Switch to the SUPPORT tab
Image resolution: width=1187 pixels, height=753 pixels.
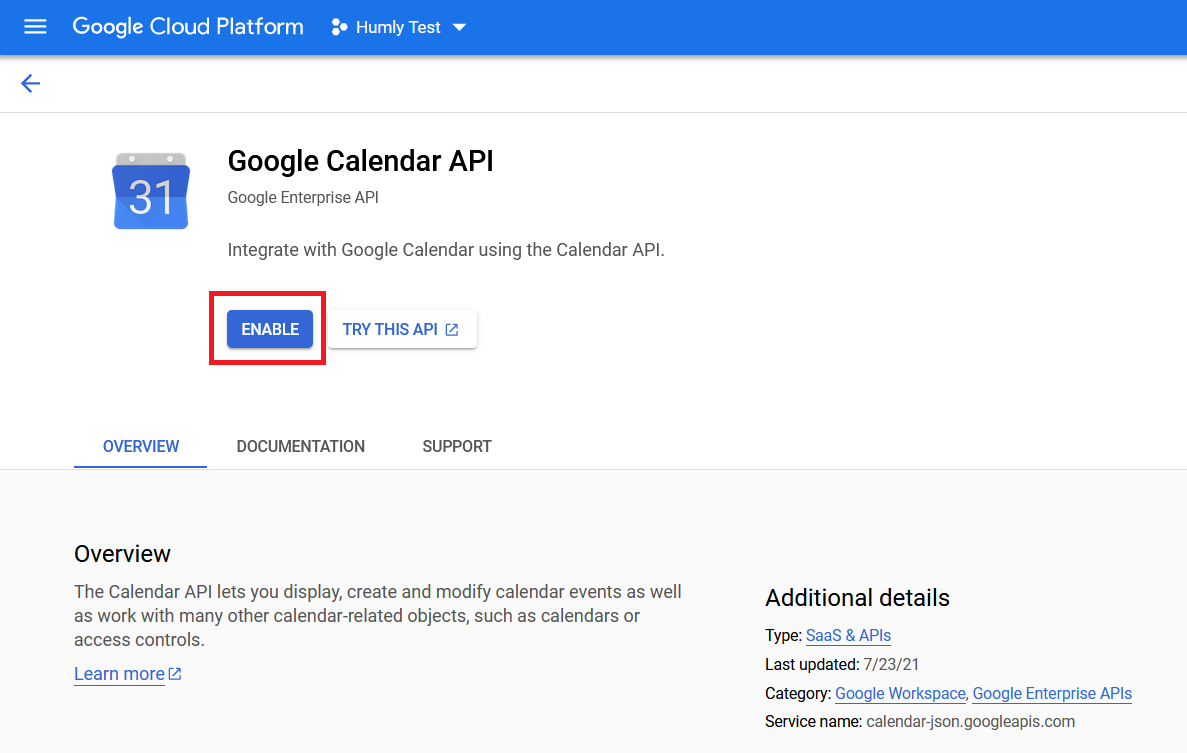[456, 446]
